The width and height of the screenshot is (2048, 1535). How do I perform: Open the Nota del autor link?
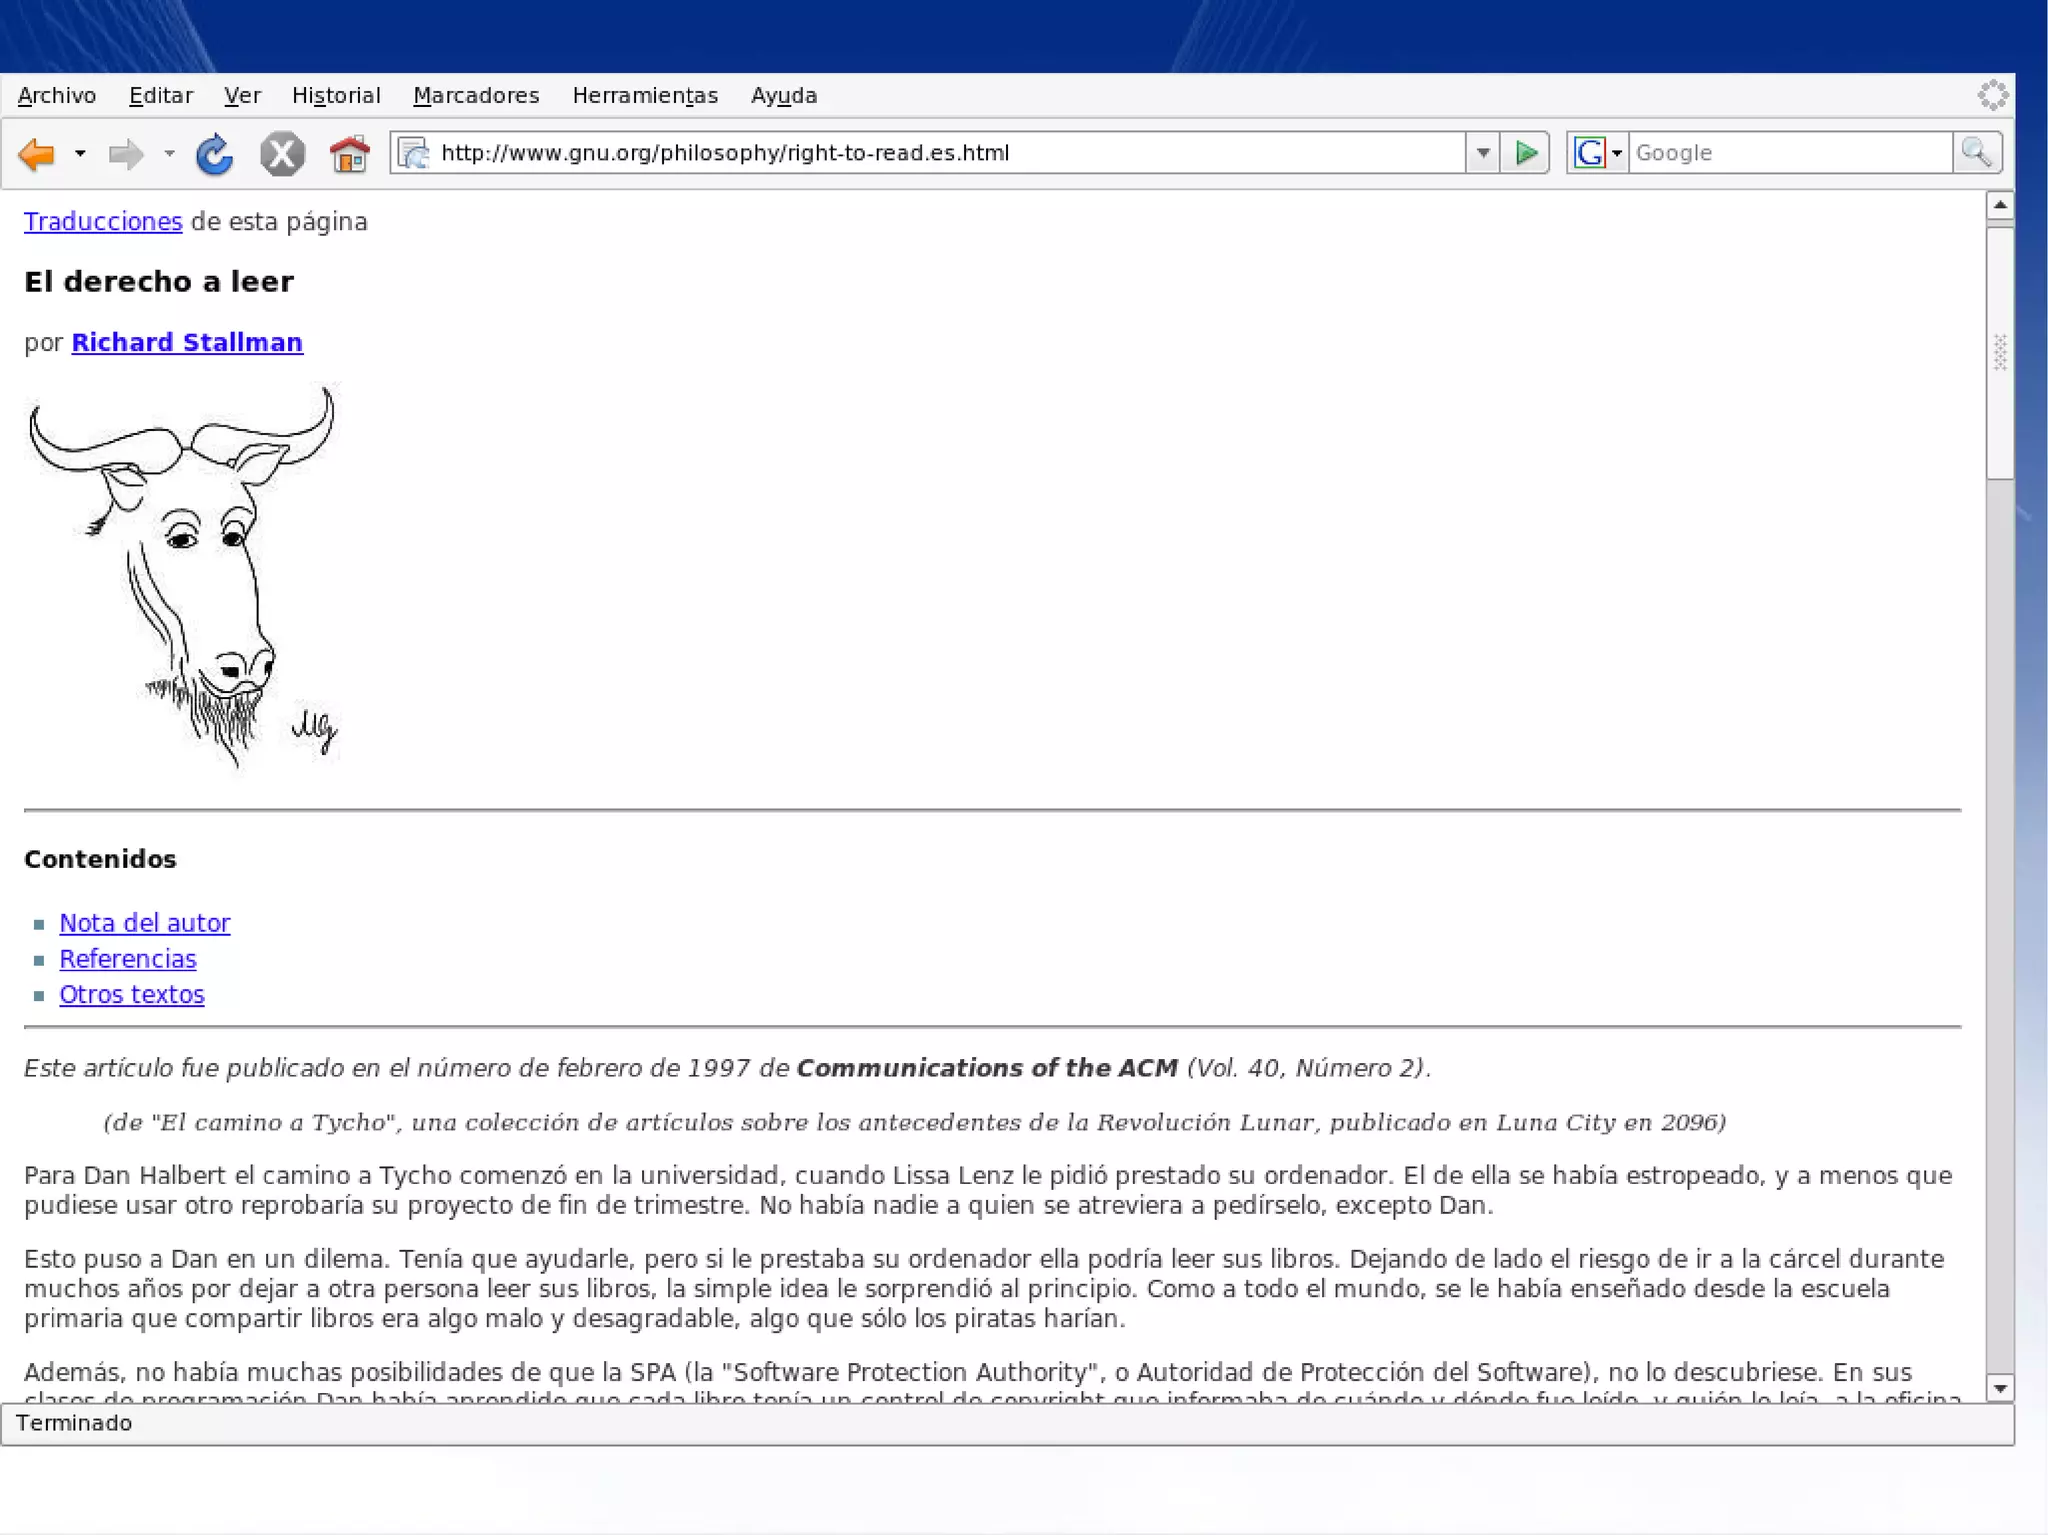(x=145, y=923)
